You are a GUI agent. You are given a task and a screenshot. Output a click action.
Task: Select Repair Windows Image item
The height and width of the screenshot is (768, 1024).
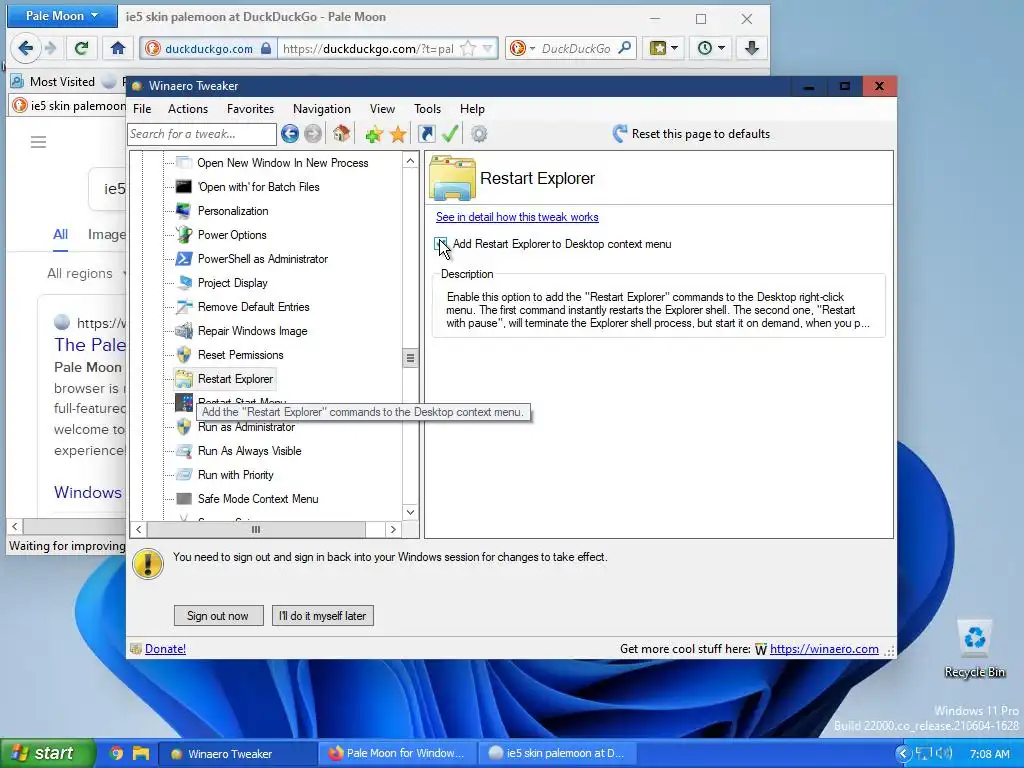coord(252,331)
